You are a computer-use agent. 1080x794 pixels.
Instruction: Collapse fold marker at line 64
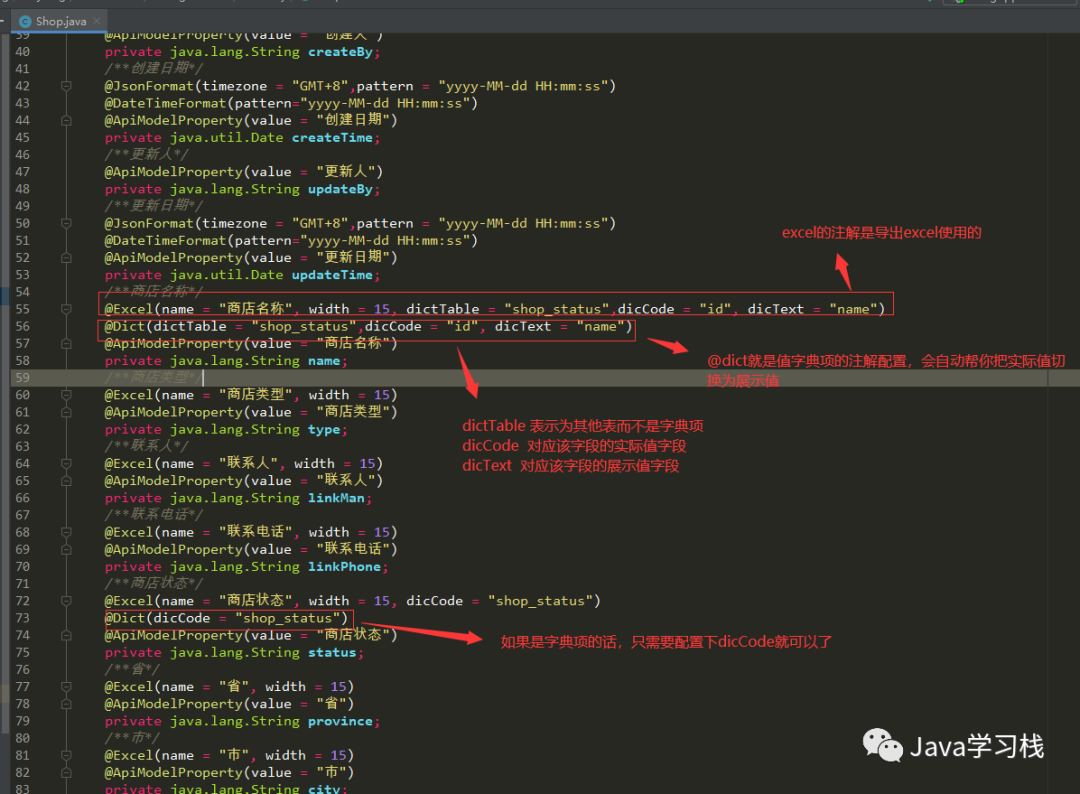pos(66,463)
